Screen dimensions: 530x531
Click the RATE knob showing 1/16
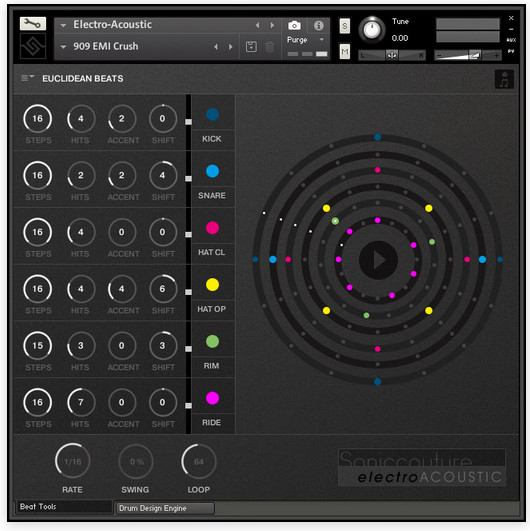pos(72,461)
